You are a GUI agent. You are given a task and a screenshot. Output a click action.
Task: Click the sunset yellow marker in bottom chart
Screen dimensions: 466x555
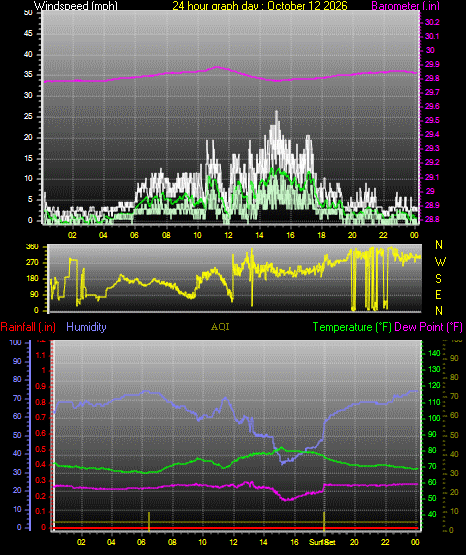324,521
